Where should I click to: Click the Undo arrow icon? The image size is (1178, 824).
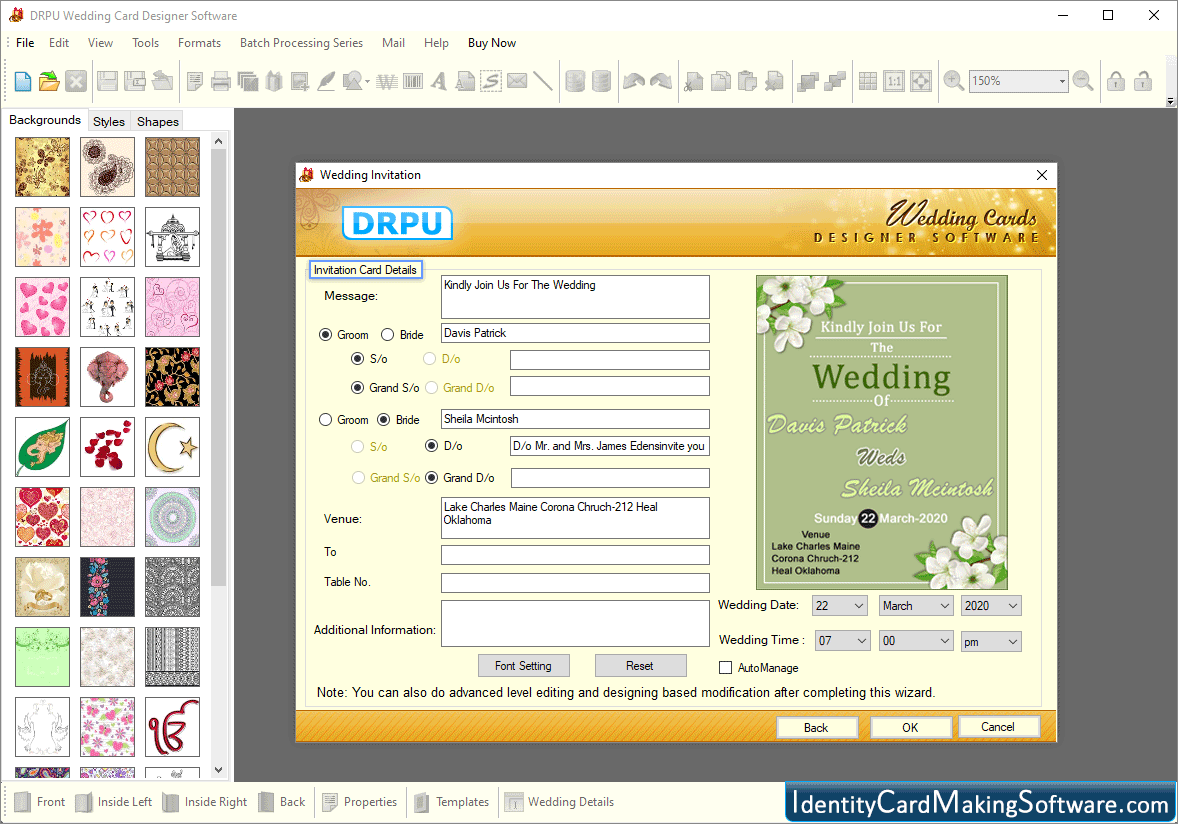(x=634, y=81)
